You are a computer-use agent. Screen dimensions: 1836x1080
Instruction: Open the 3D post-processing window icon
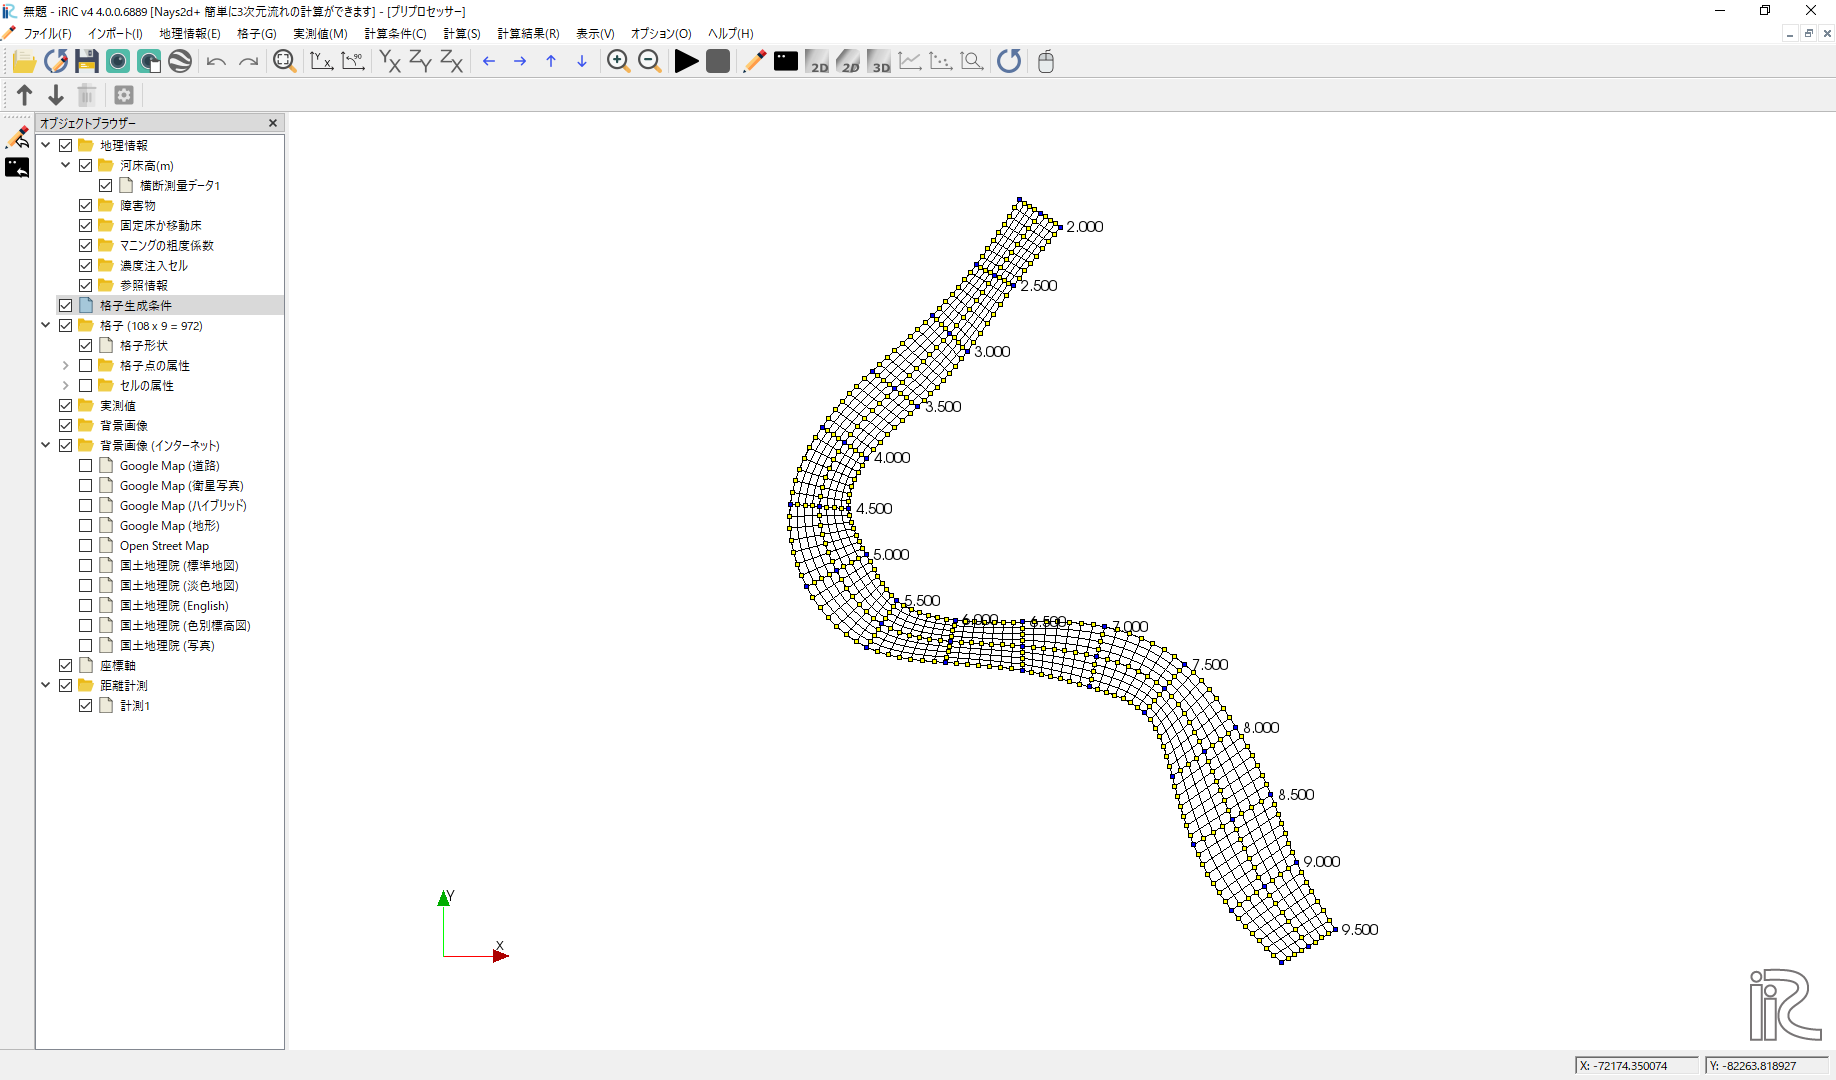pos(879,62)
